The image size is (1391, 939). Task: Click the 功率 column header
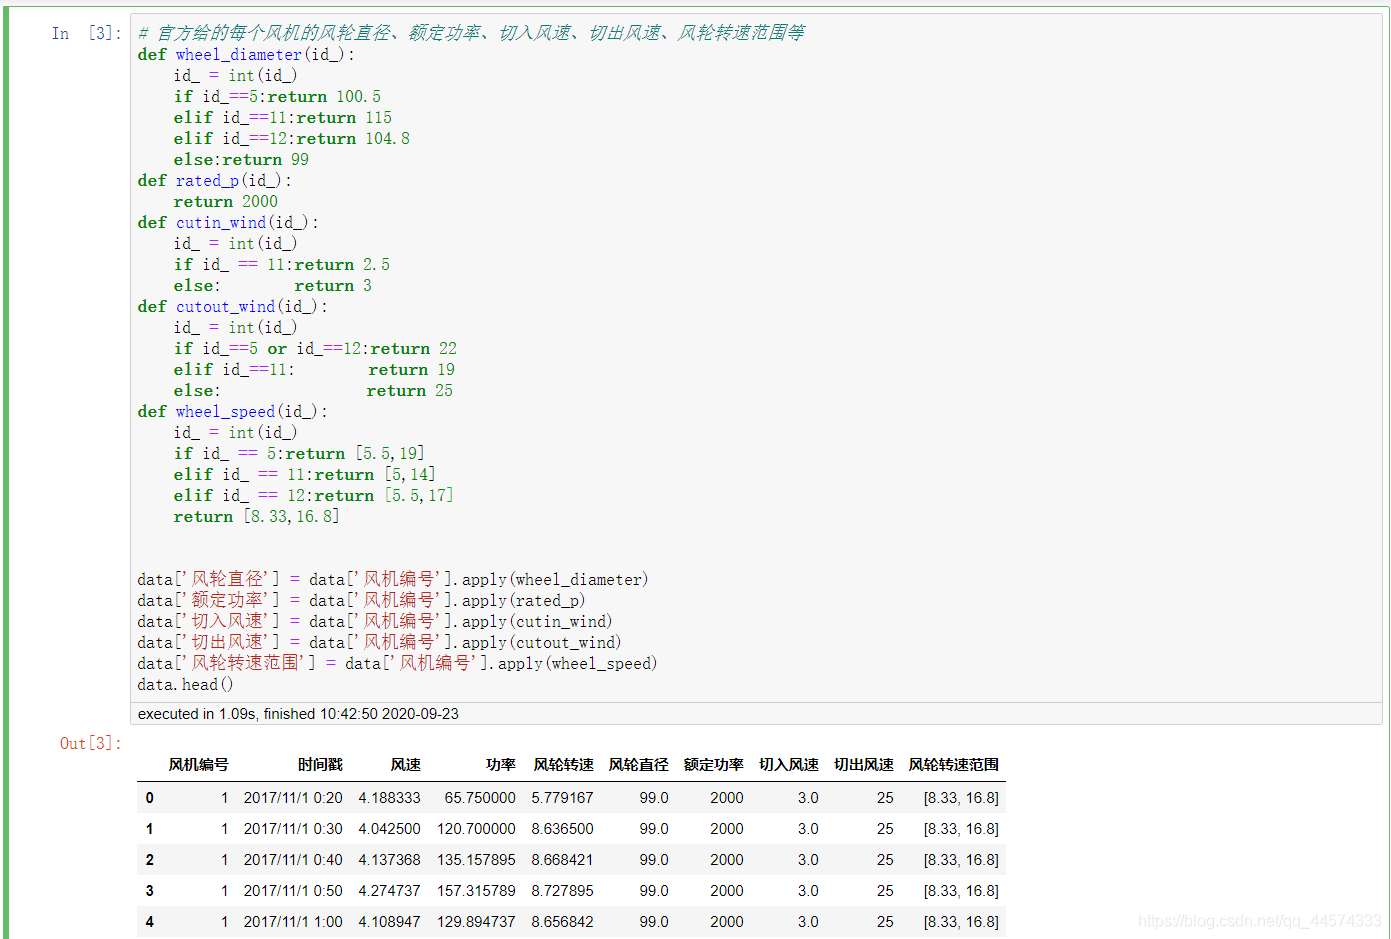pyautogui.click(x=500, y=765)
